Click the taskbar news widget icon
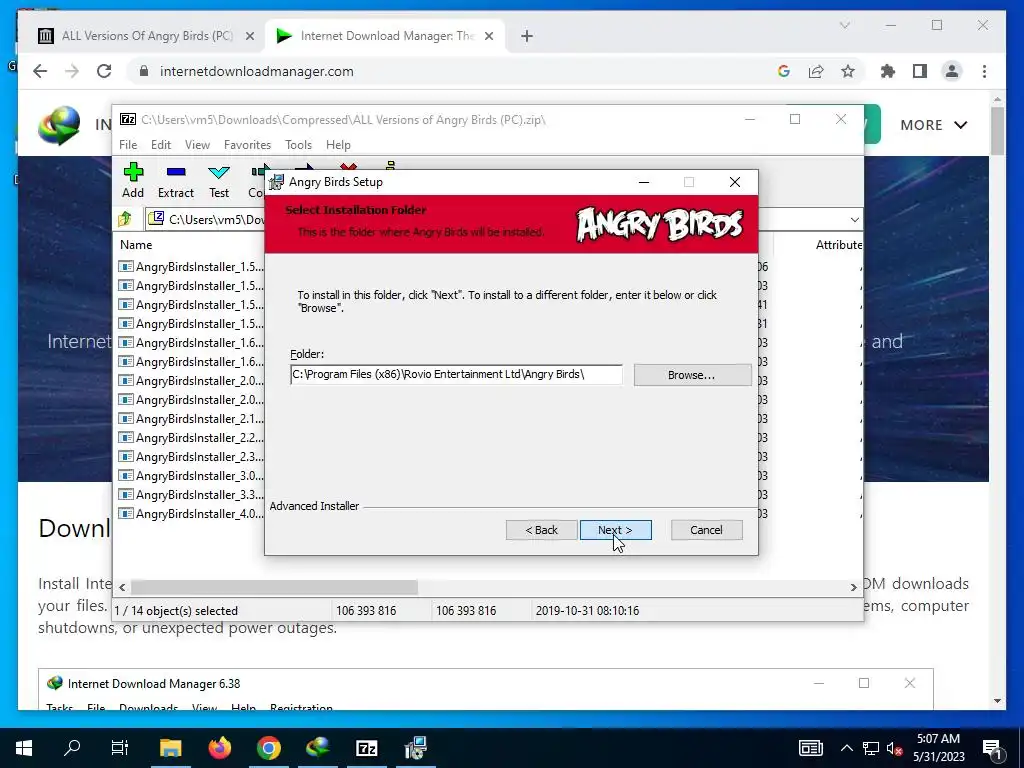Image resolution: width=1024 pixels, height=768 pixels. pos(810,748)
